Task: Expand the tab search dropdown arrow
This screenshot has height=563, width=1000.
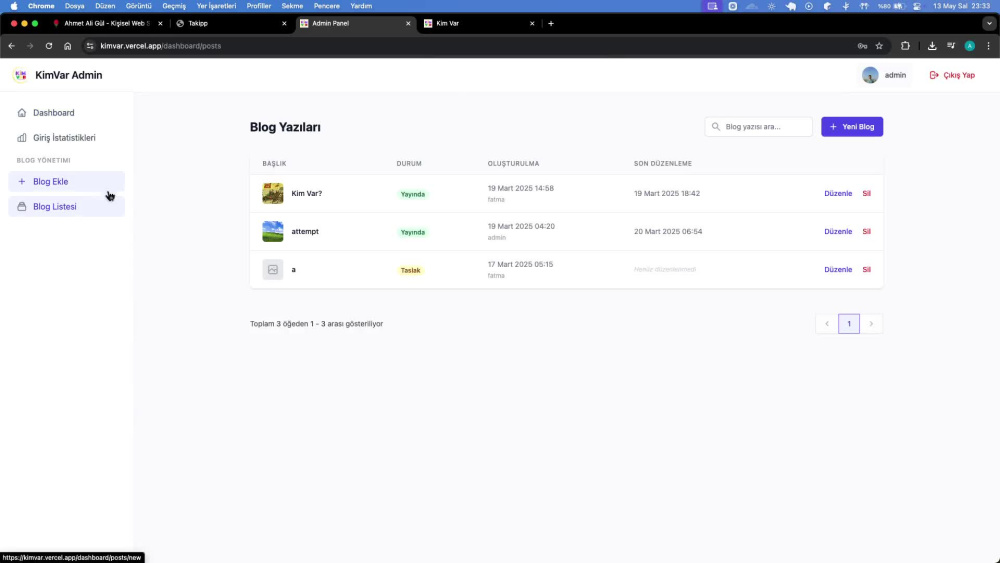Action: coord(989,24)
